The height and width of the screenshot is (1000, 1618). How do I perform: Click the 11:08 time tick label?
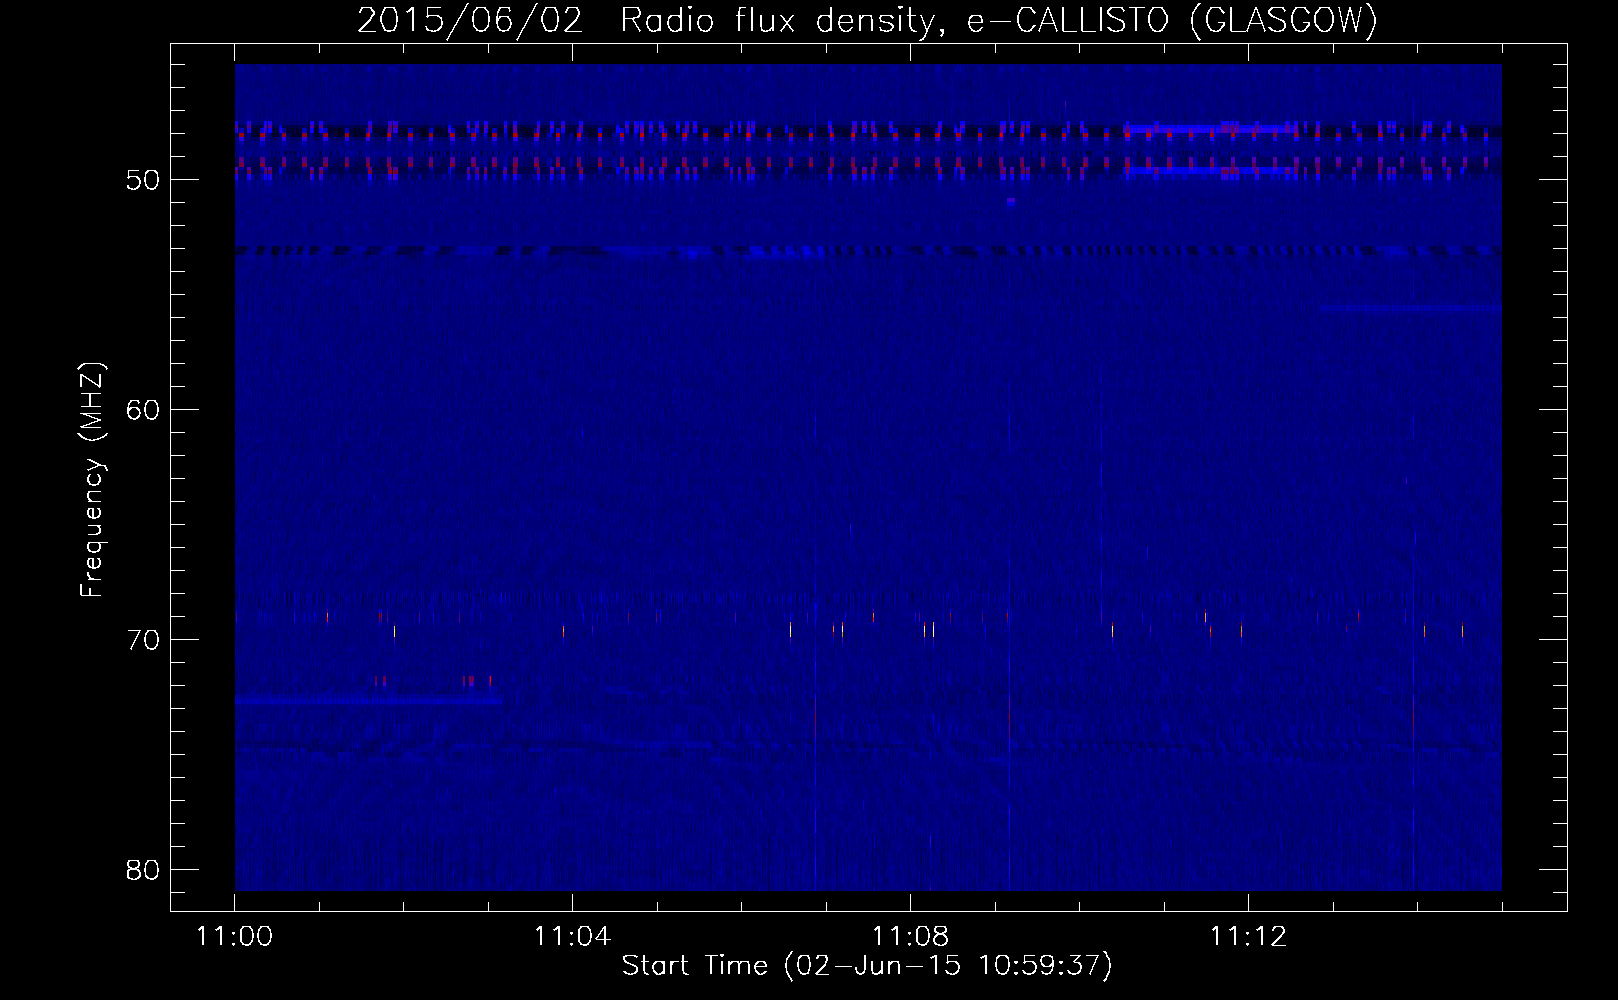[x=910, y=937]
